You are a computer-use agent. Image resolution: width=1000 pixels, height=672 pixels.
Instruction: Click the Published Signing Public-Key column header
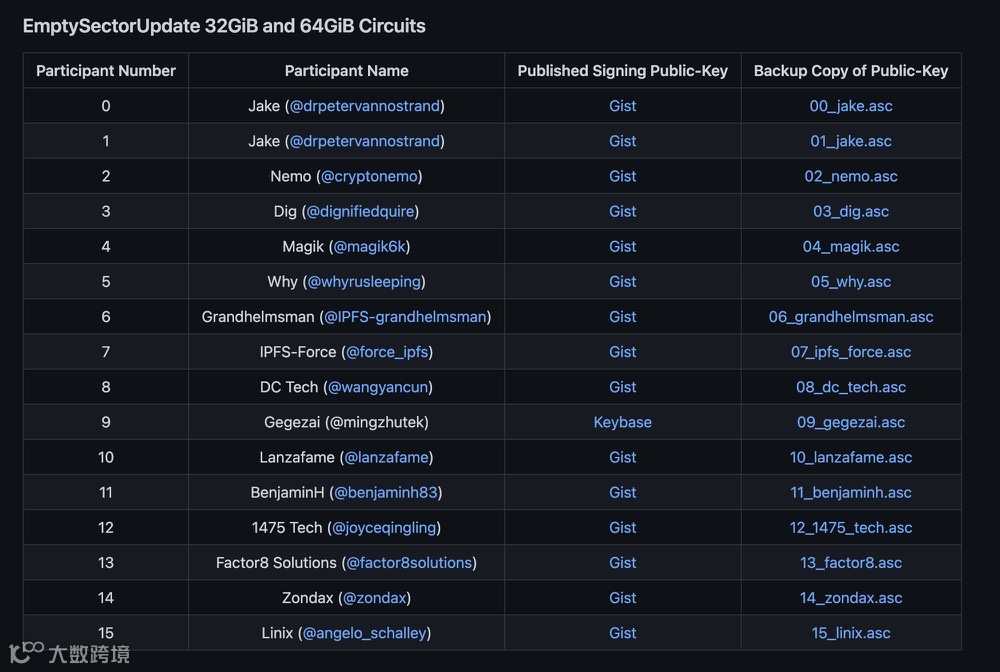point(622,71)
